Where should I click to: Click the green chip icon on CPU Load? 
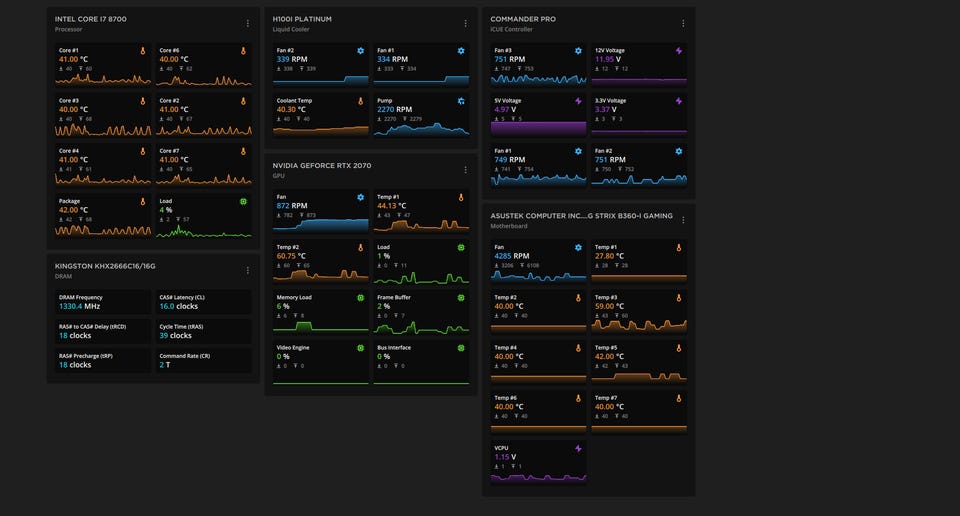pyautogui.click(x=243, y=201)
